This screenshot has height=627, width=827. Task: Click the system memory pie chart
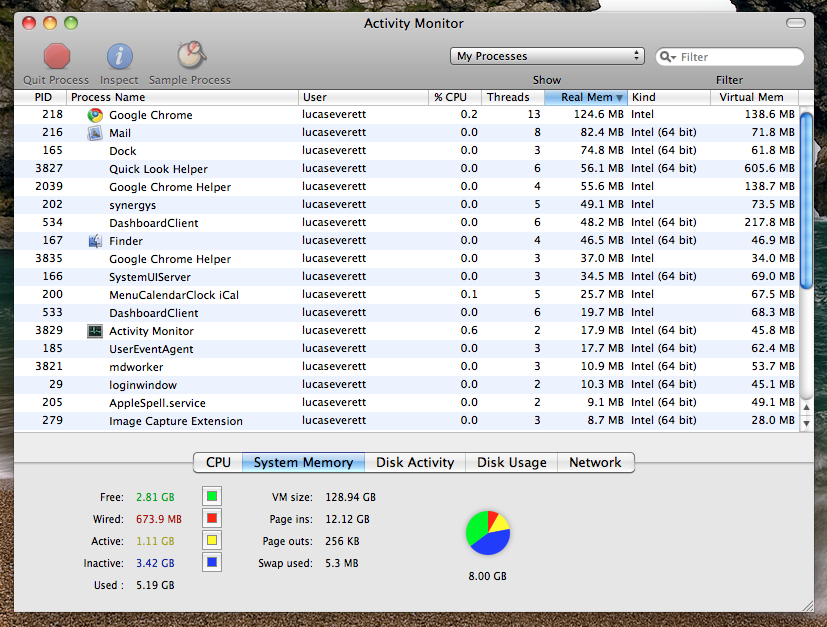point(488,533)
